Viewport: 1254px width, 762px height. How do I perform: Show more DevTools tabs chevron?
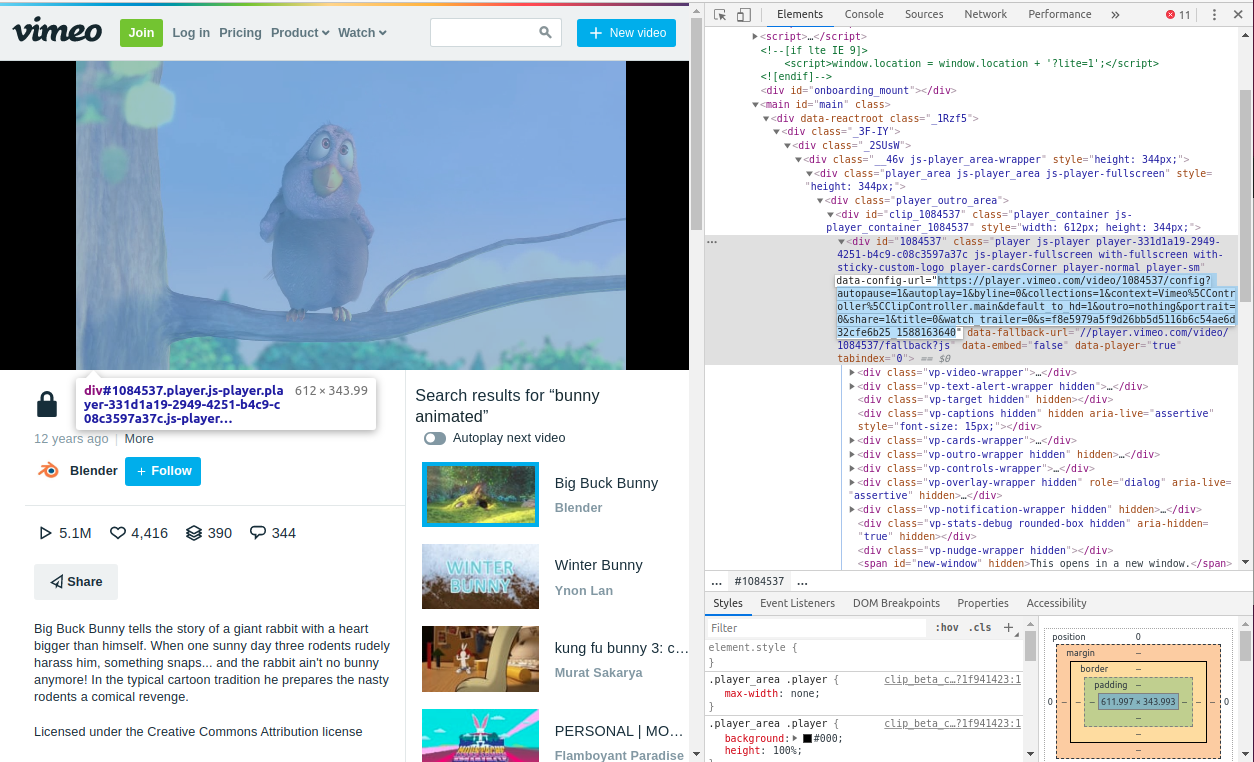[x=1115, y=15]
